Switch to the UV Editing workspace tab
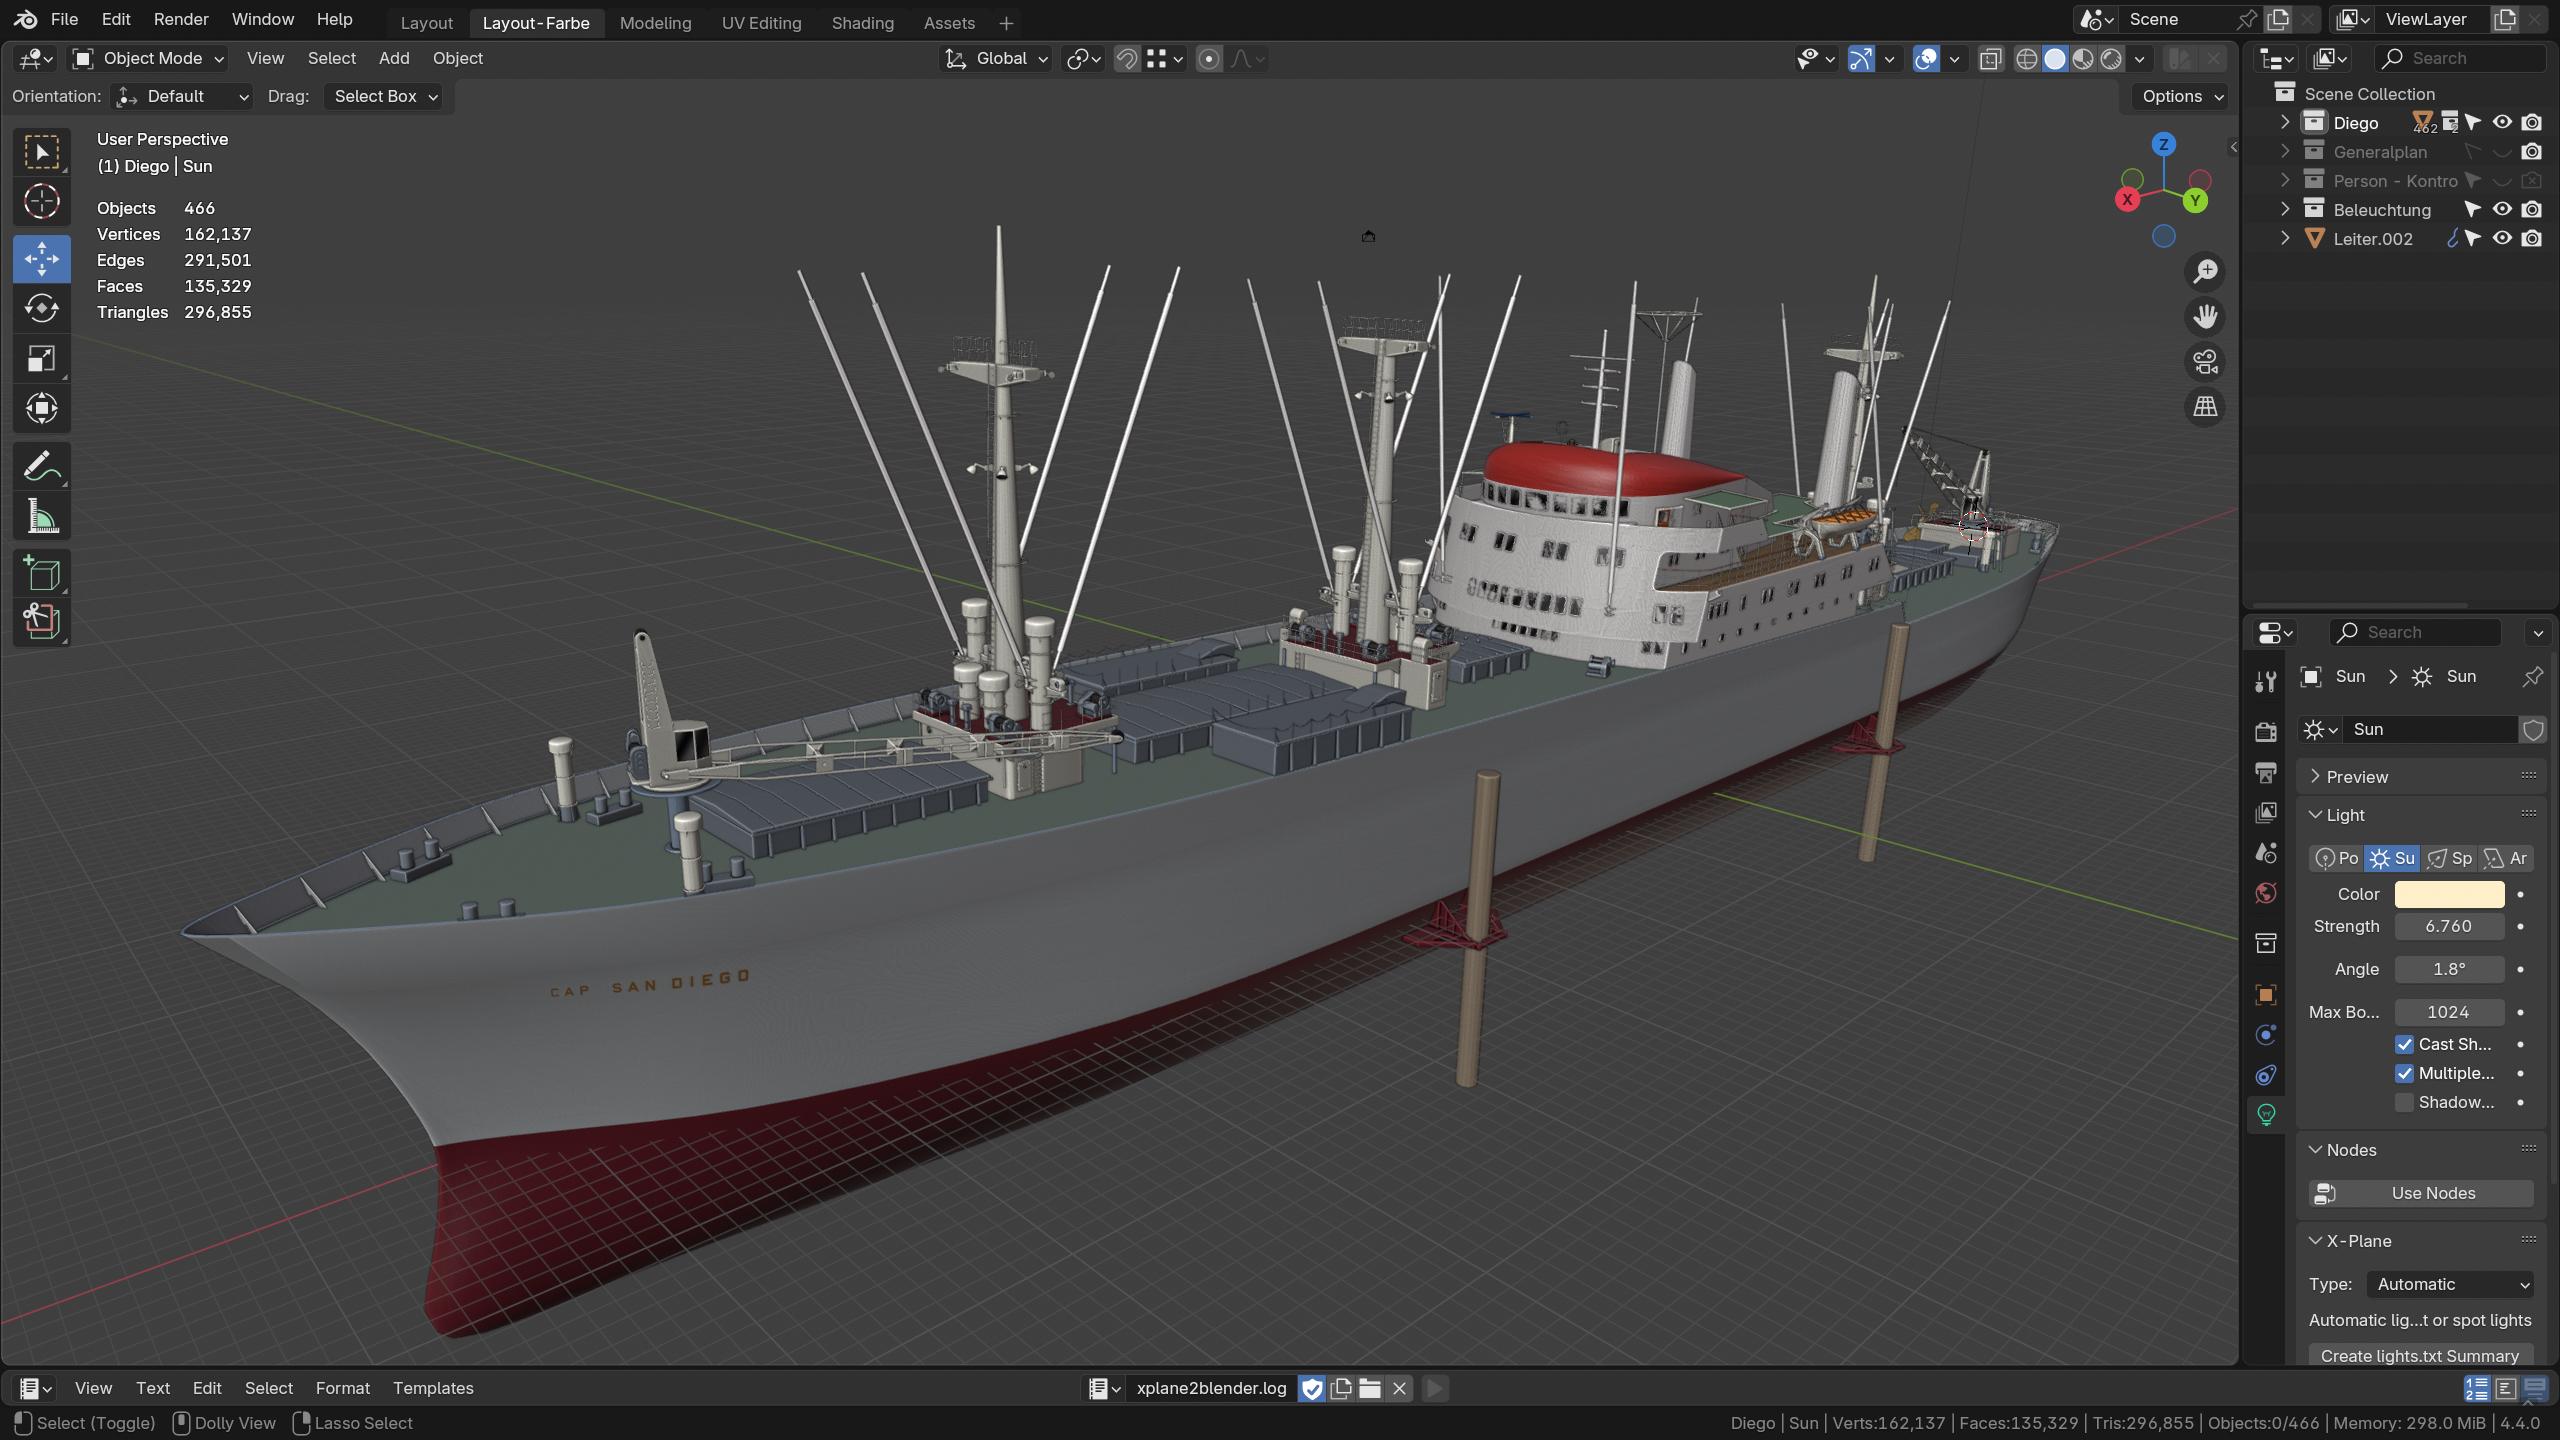 tap(761, 22)
